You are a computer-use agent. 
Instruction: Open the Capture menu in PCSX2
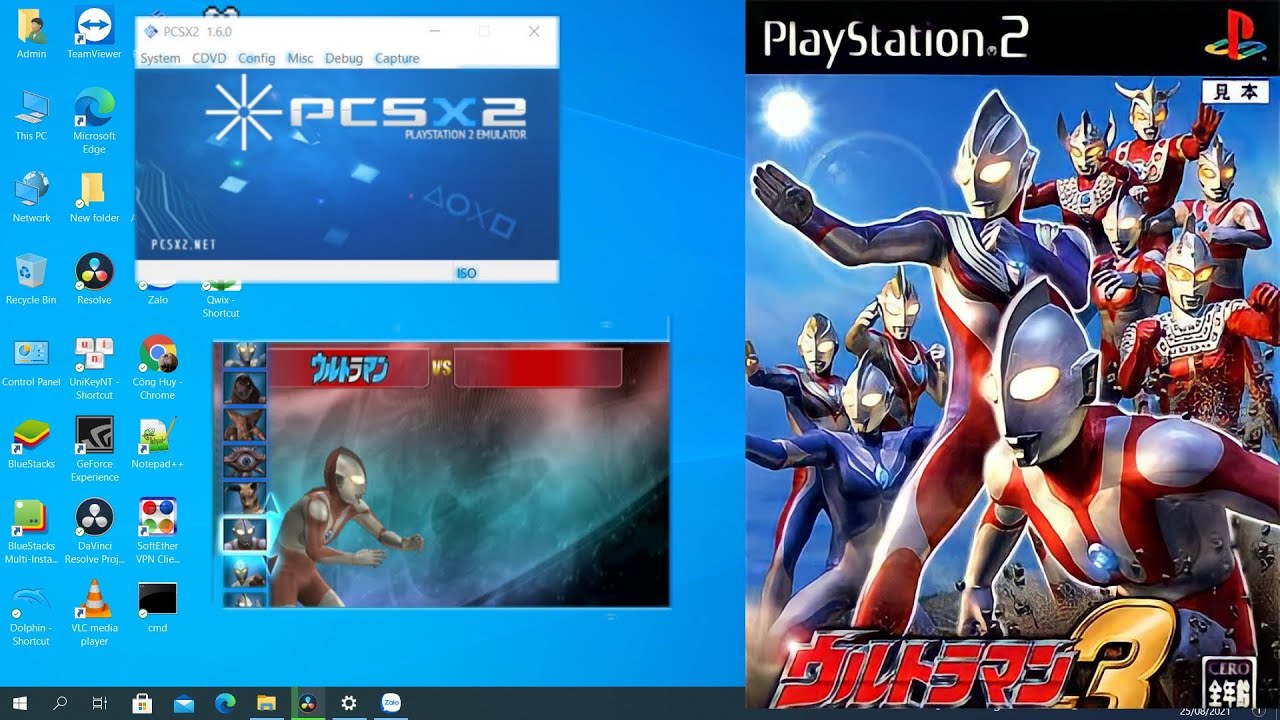397,58
